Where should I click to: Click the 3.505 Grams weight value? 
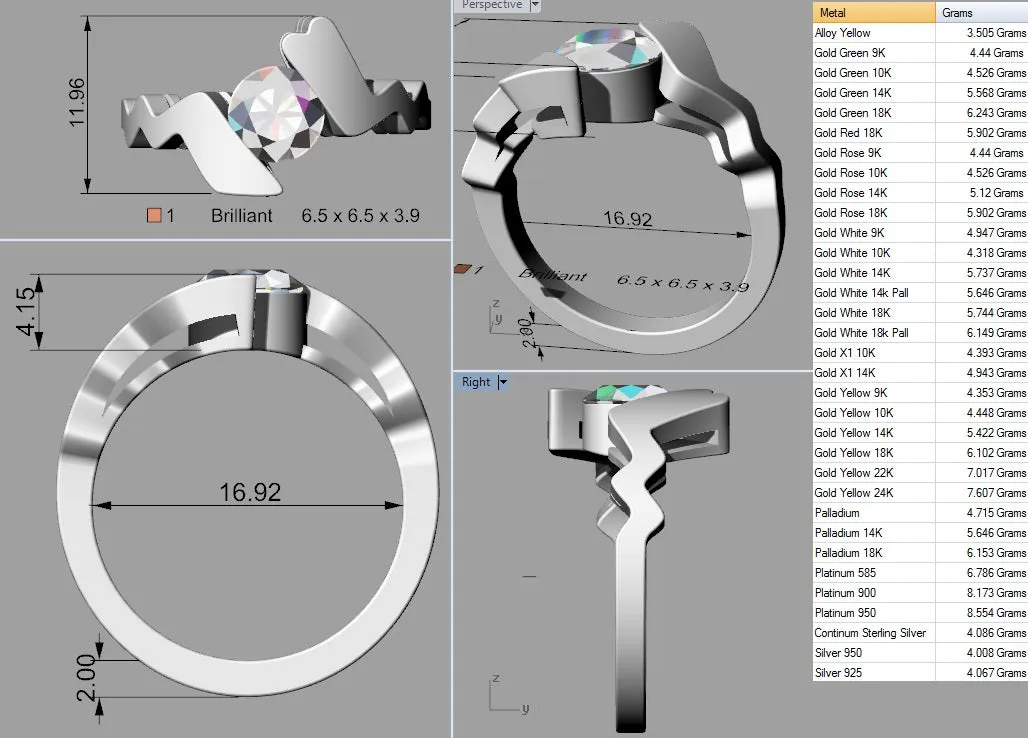click(997, 33)
